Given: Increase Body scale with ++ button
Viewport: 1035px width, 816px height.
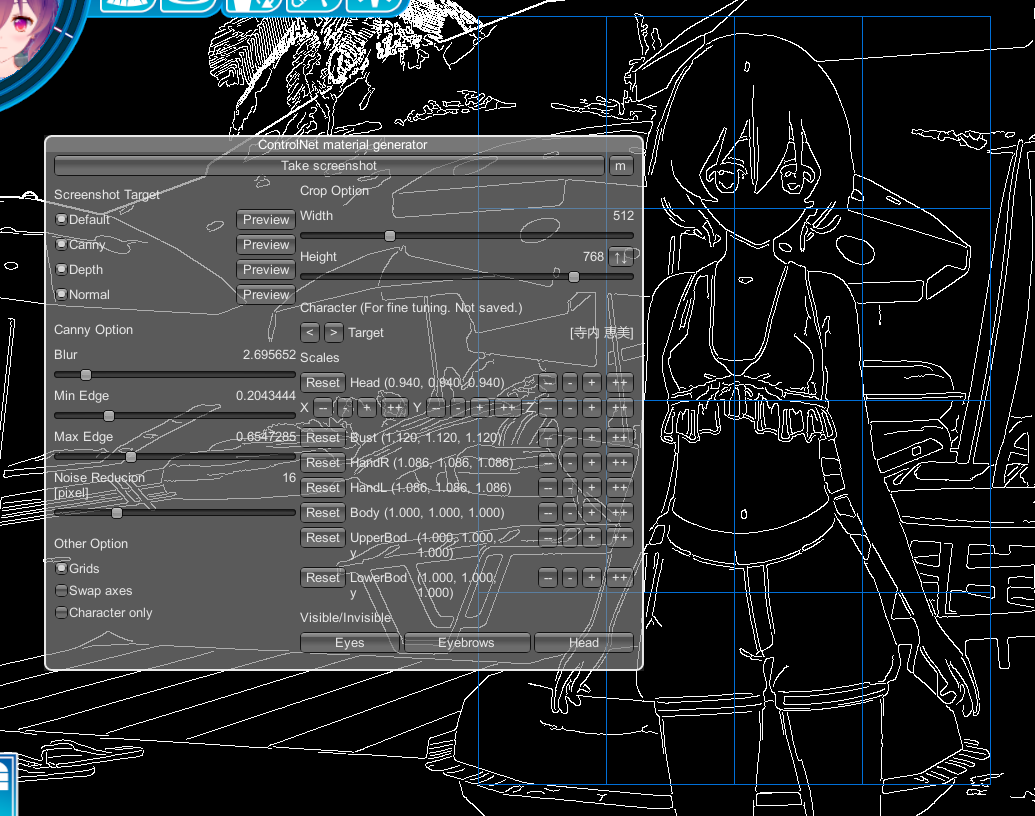Looking at the screenshot, I should [619, 513].
